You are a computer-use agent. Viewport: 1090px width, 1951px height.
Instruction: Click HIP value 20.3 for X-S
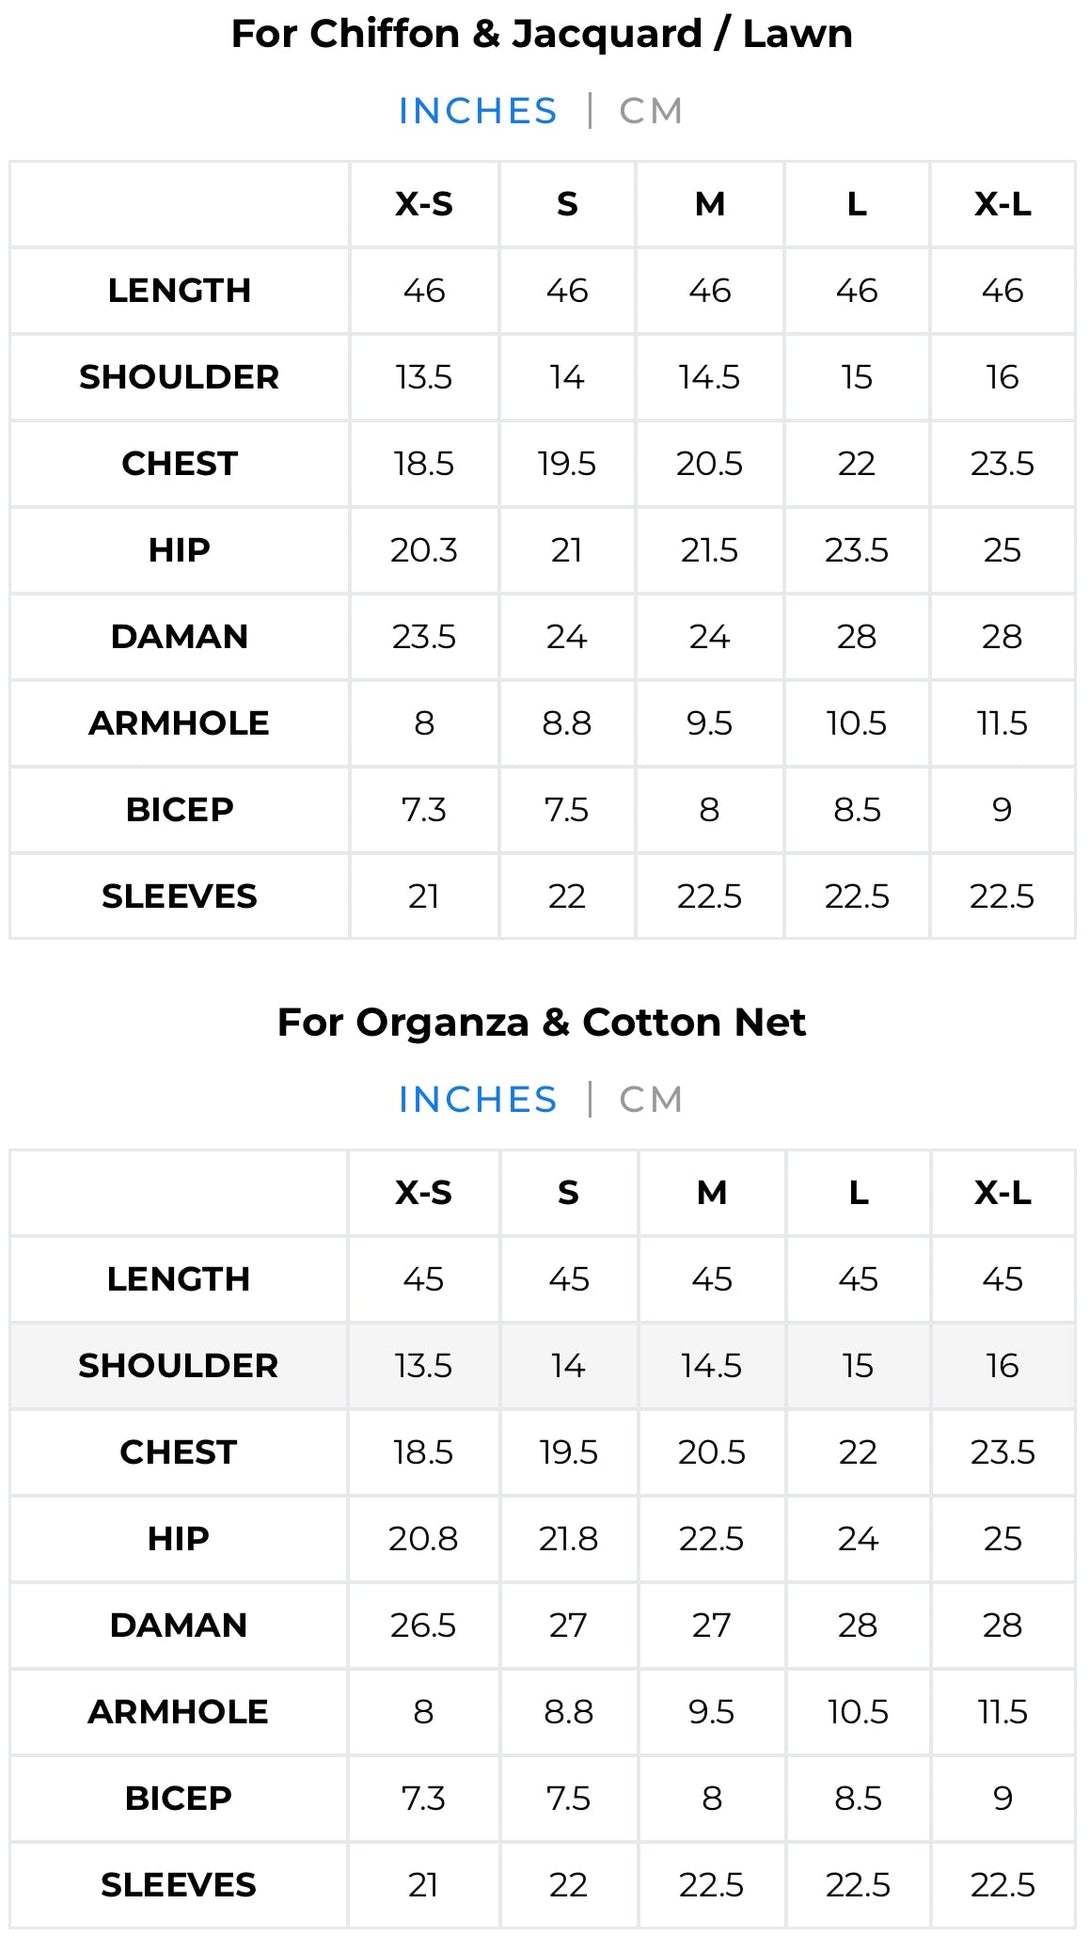(x=424, y=550)
